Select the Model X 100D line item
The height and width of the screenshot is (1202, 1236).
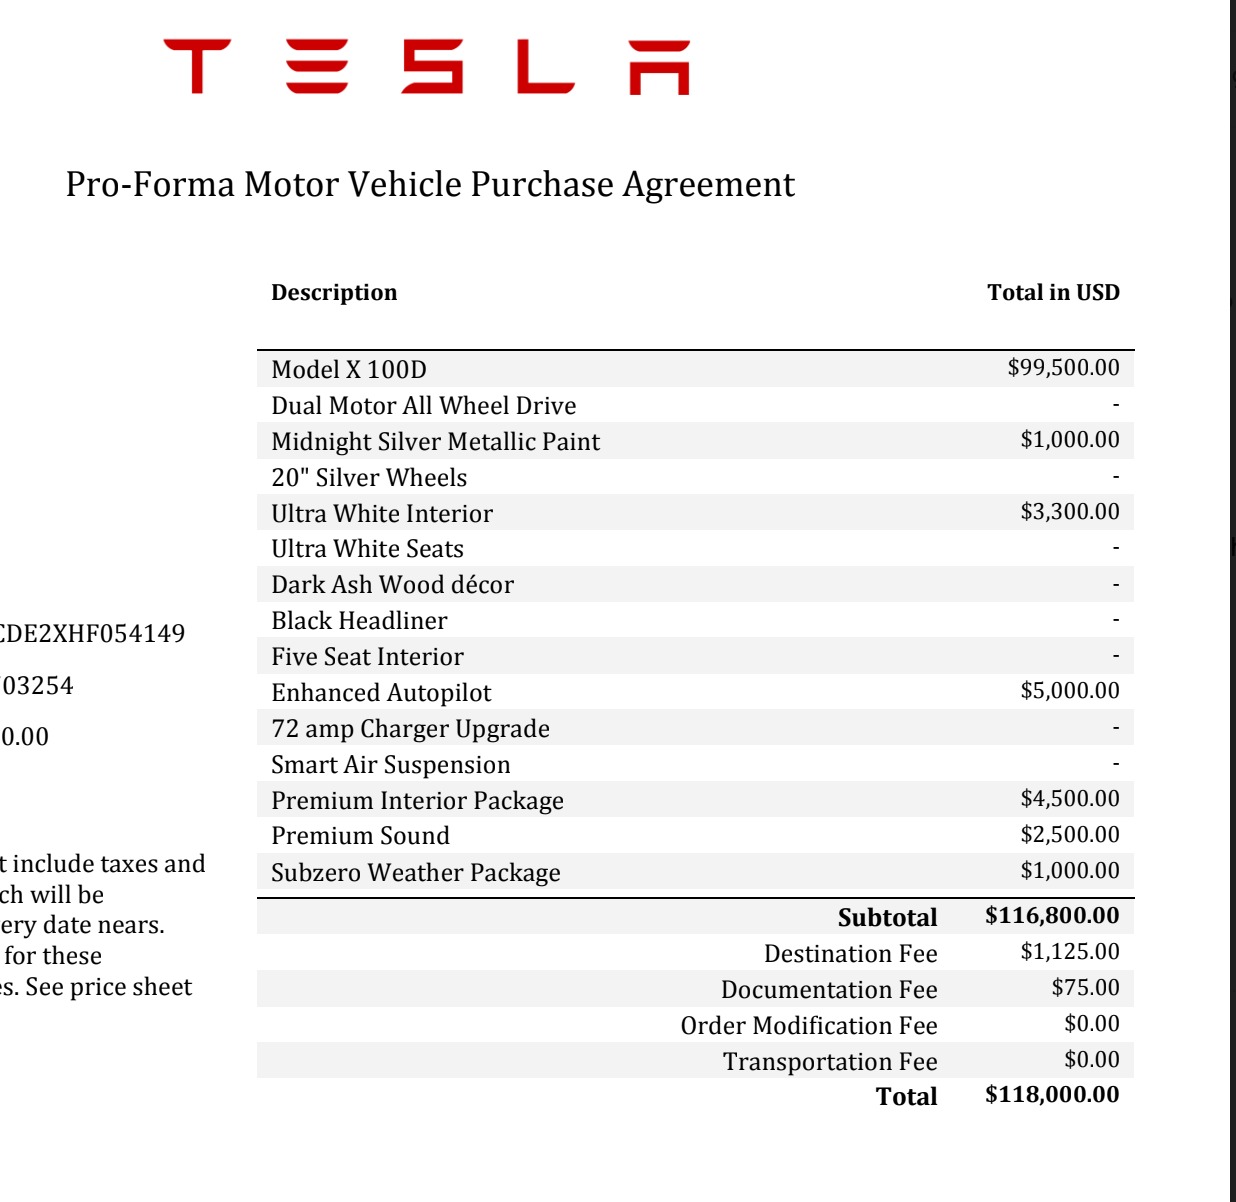click(349, 370)
